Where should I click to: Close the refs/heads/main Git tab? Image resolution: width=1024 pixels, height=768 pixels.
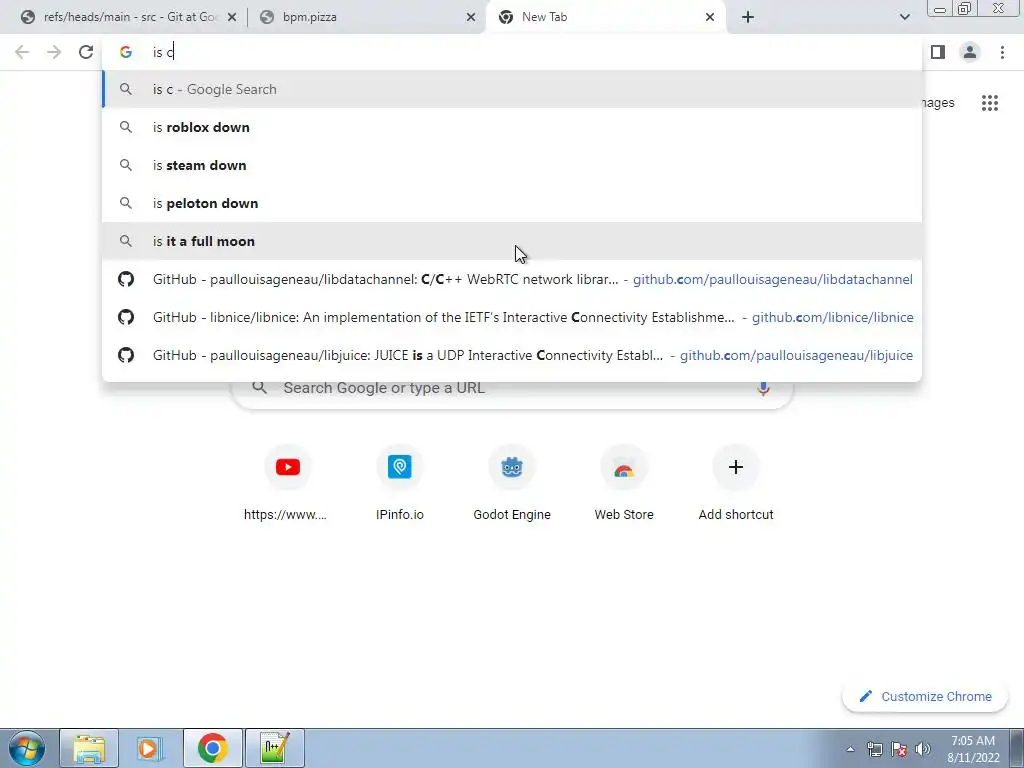coord(232,17)
